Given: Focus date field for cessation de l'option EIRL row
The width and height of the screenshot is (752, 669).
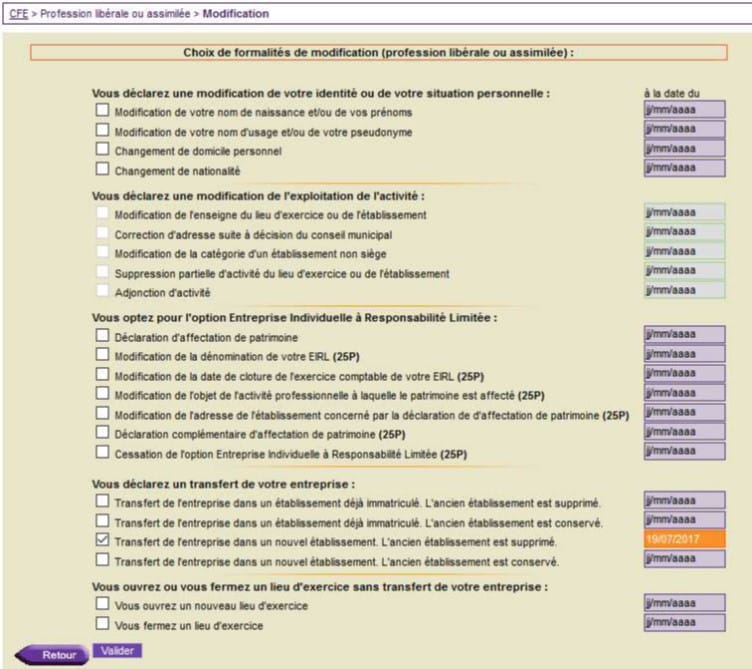Looking at the screenshot, I should [684, 451].
